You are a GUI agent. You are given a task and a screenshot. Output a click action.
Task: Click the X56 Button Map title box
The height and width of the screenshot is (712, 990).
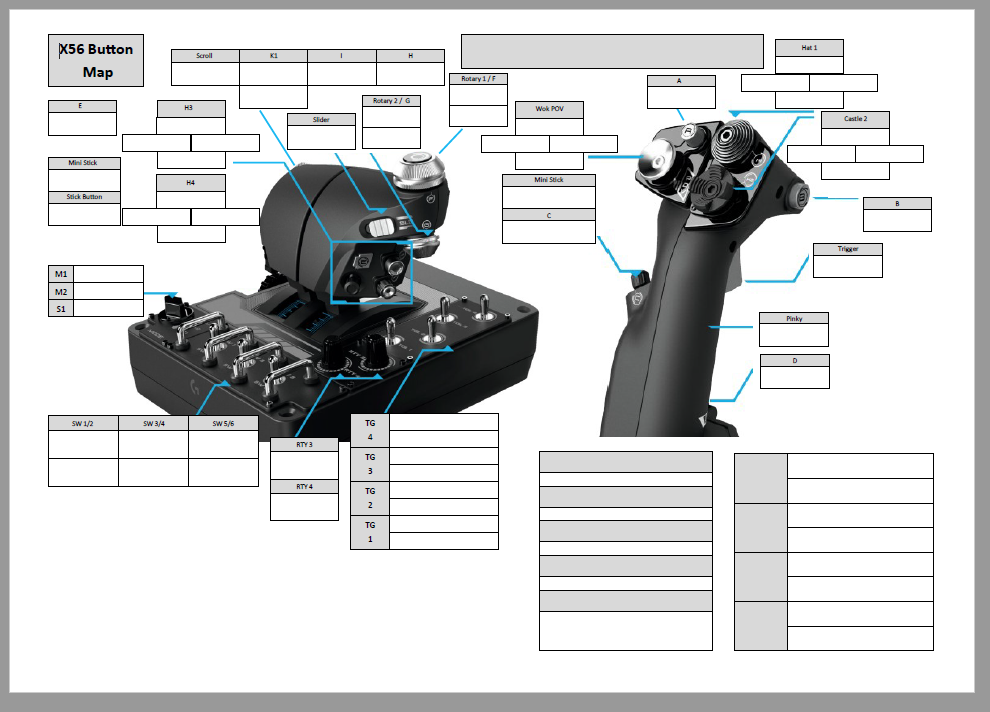95,61
